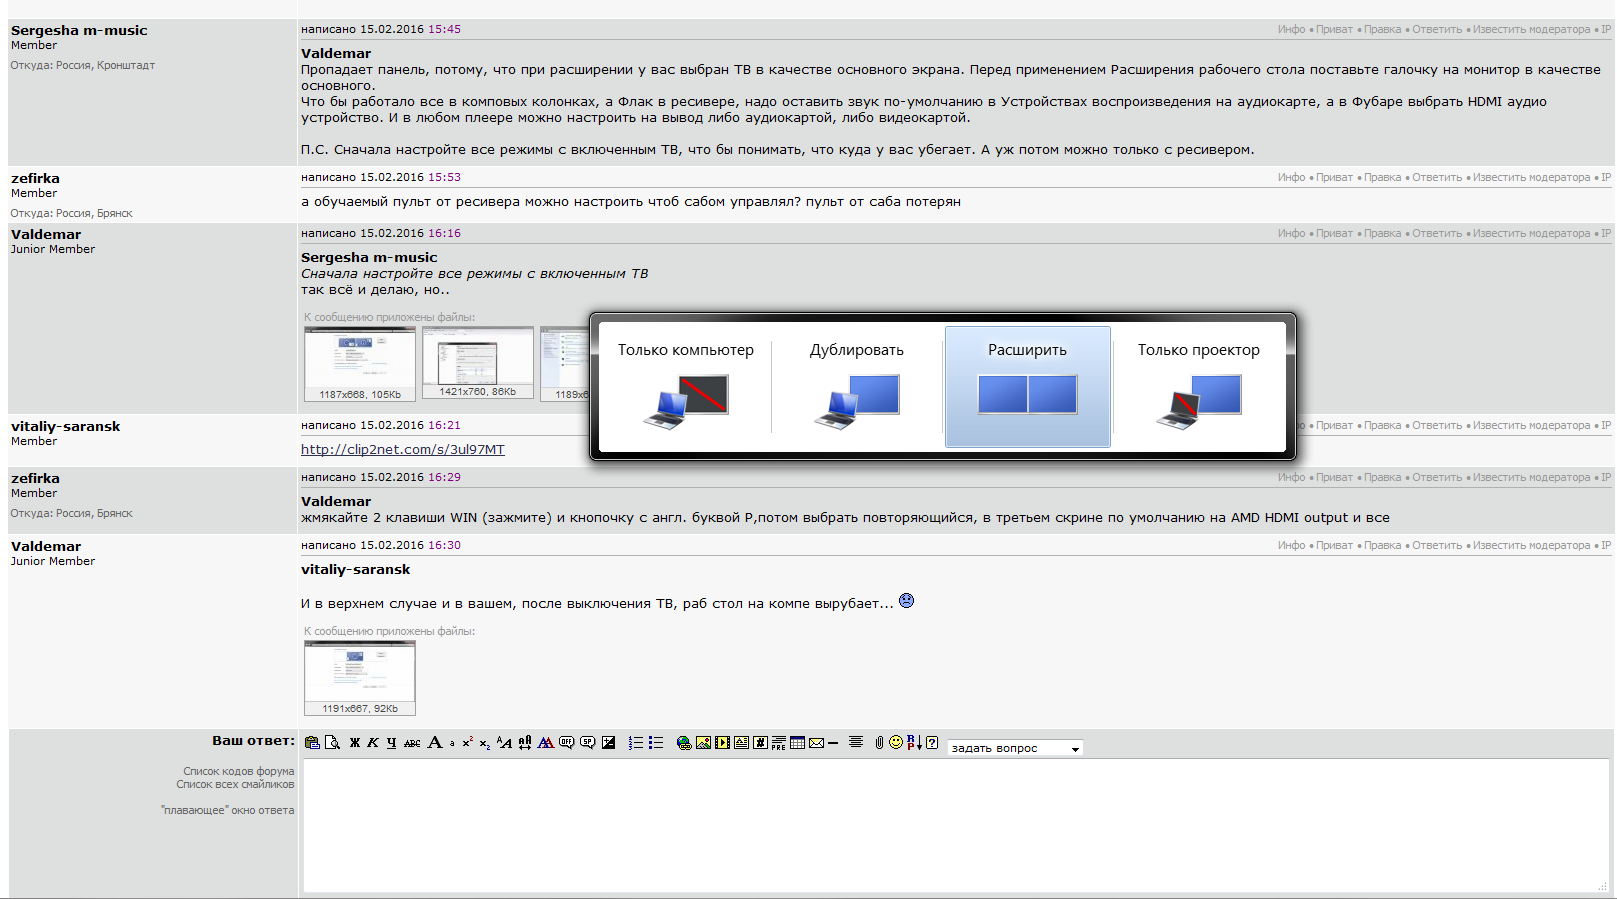Click the "IP" link on the 15:45 post
The image size is (1617, 899).
coord(1606,29)
